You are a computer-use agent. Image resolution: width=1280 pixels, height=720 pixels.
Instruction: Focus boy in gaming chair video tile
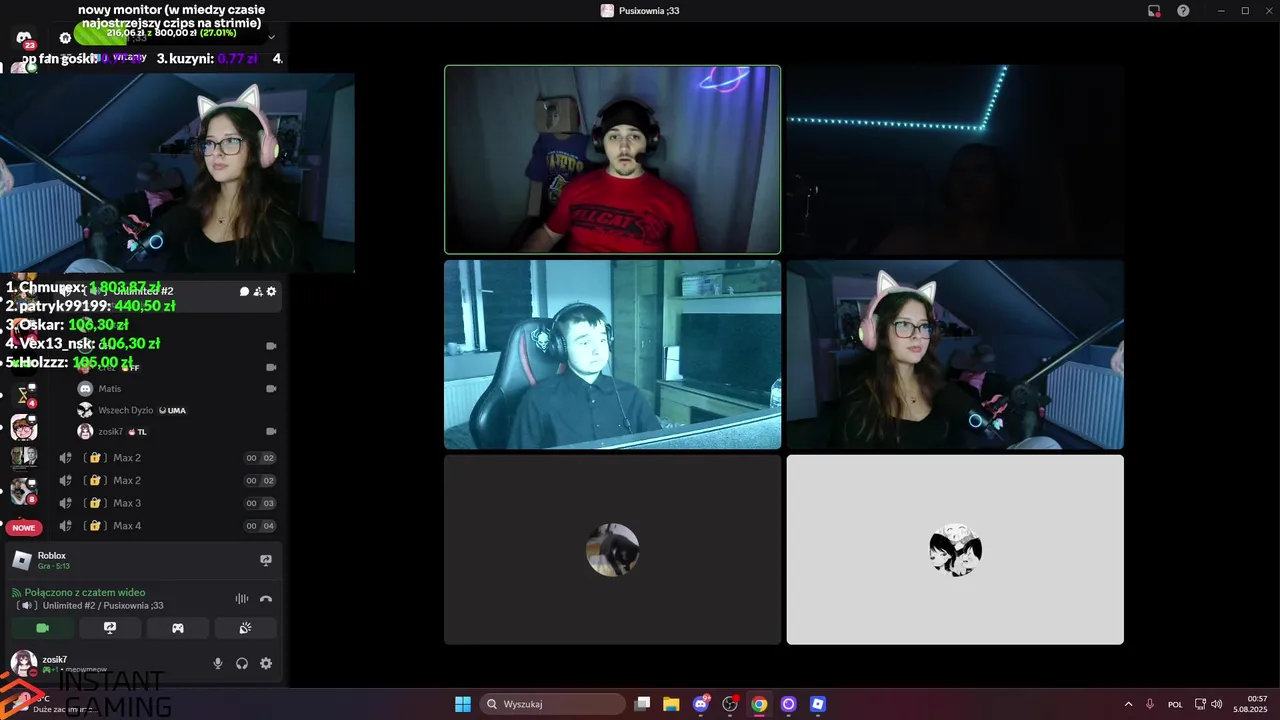612,355
